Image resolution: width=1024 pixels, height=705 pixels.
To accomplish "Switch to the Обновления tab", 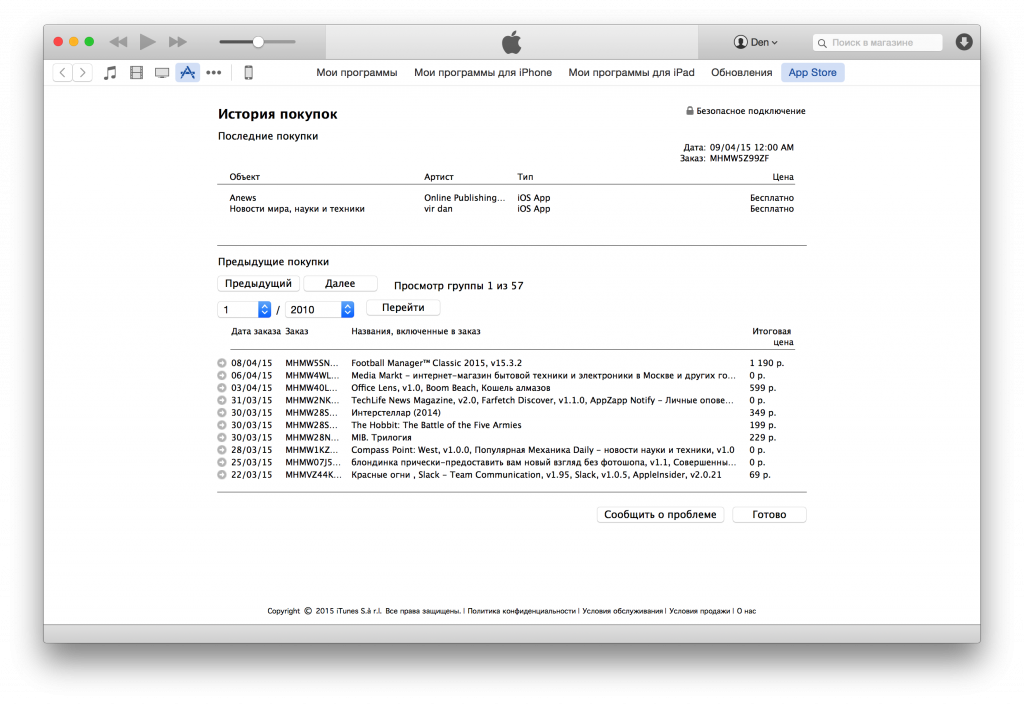I will tap(741, 72).
